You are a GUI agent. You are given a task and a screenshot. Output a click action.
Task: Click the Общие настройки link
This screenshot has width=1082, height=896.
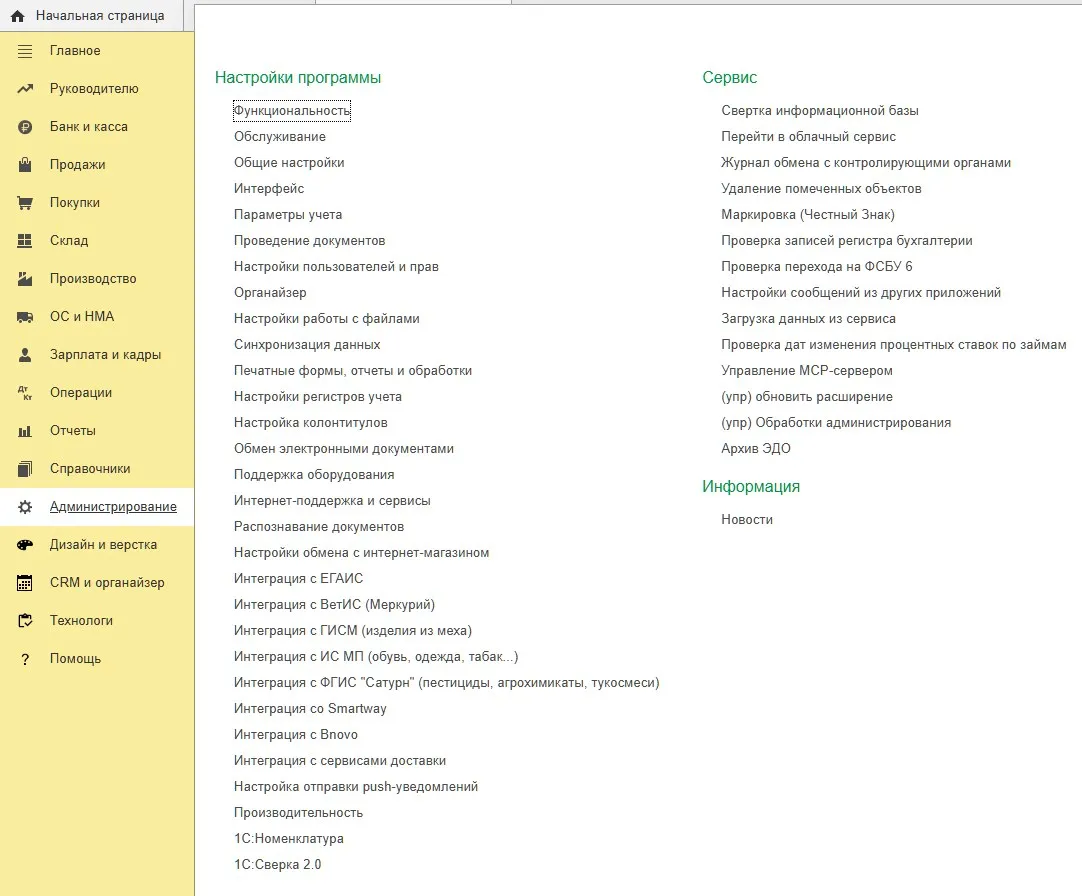coord(289,163)
